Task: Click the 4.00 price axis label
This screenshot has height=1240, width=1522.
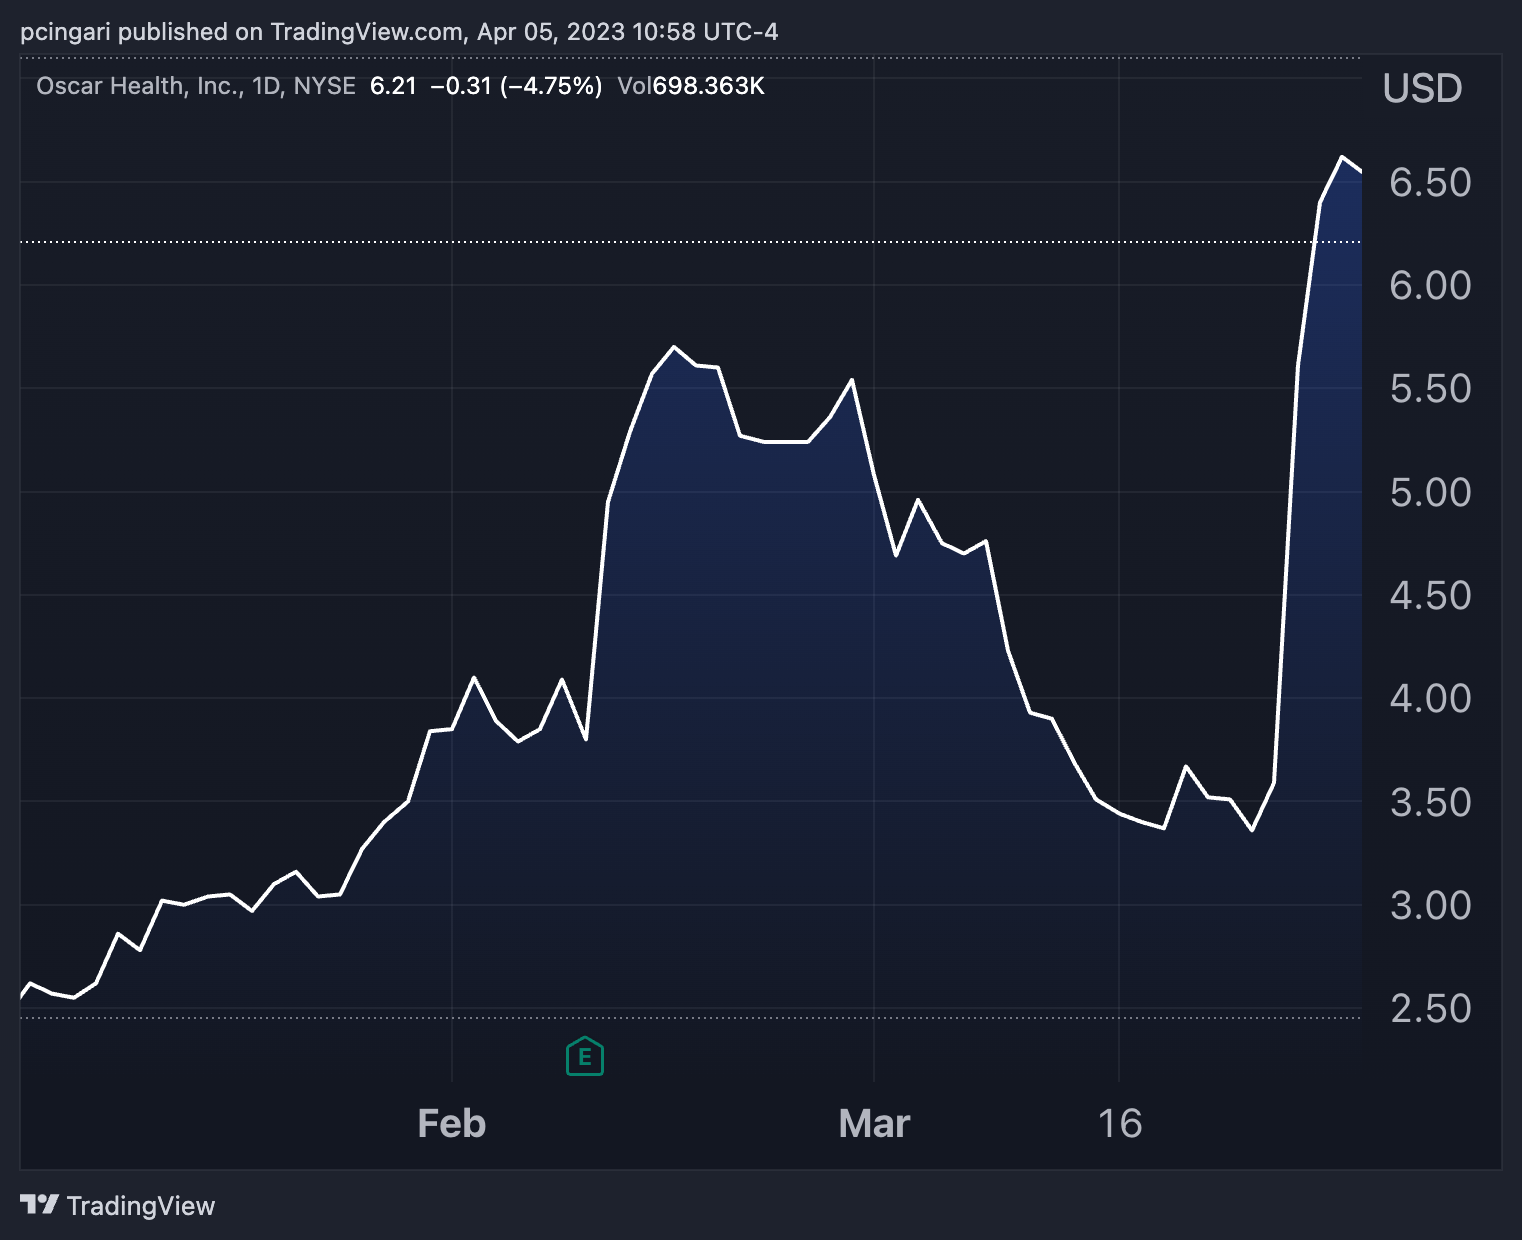Action: pos(1430,699)
